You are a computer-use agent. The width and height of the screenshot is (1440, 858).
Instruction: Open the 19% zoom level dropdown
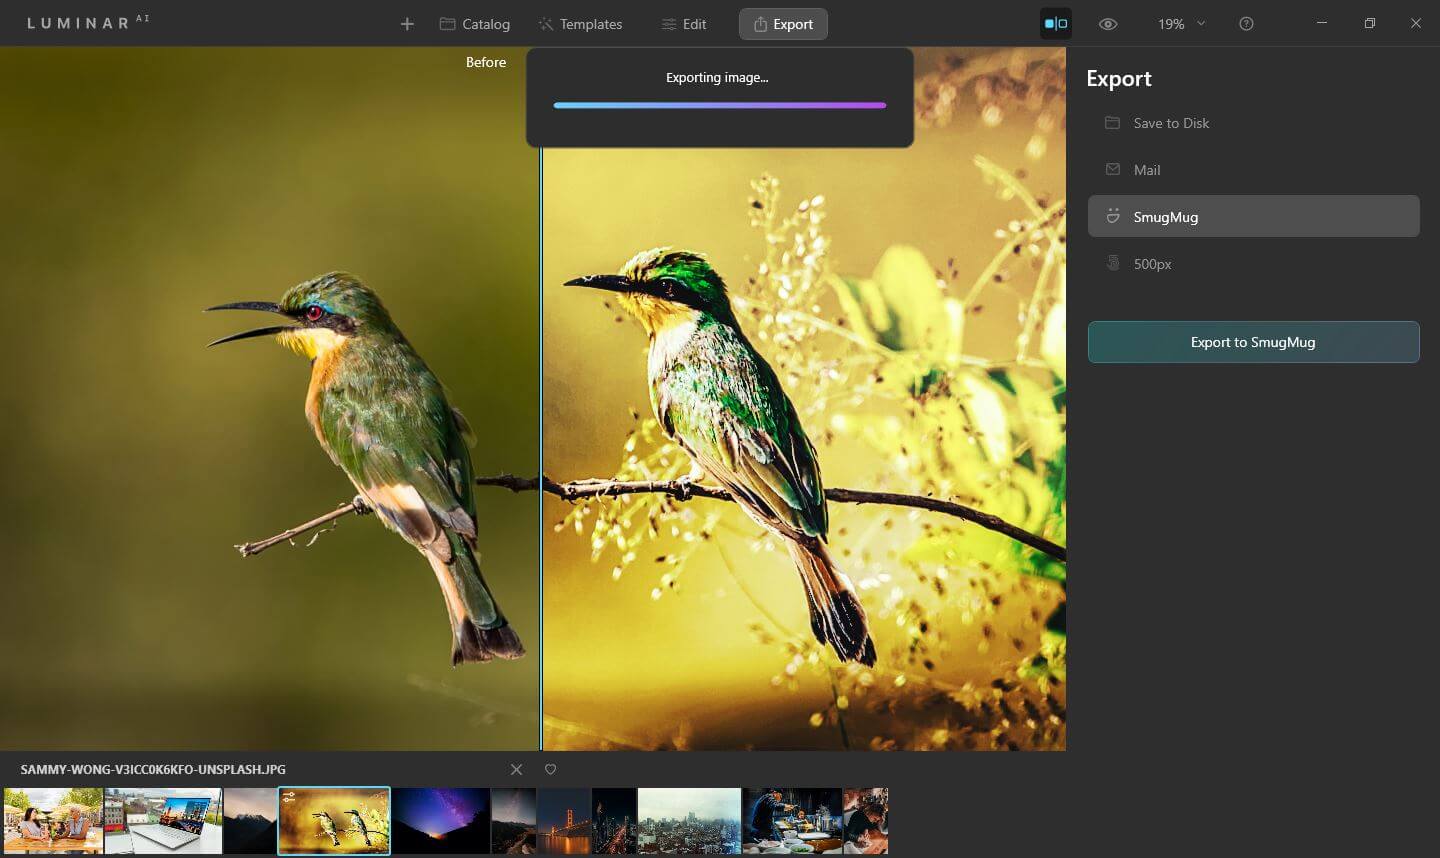point(1180,23)
